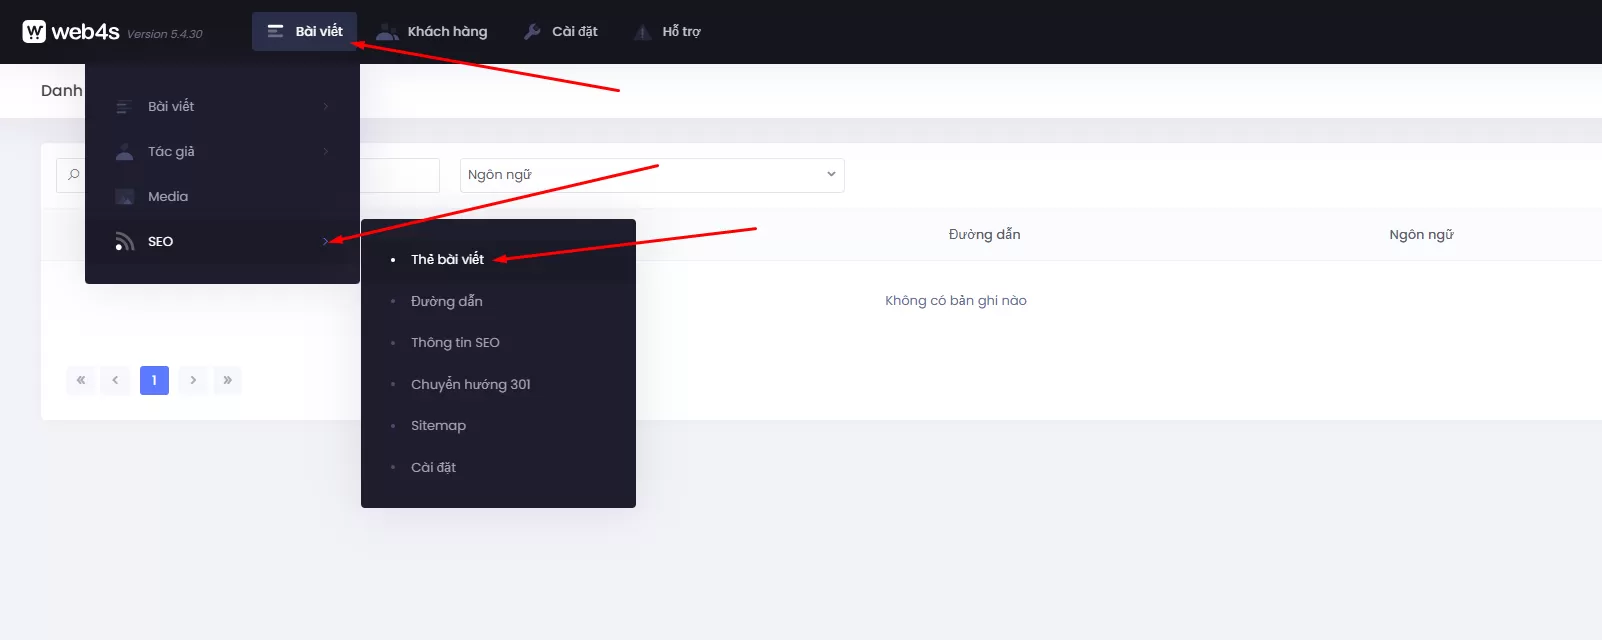Image resolution: width=1602 pixels, height=640 pixels.
Task: Click the SEO feed icon
Action: [x=124, y=241]
